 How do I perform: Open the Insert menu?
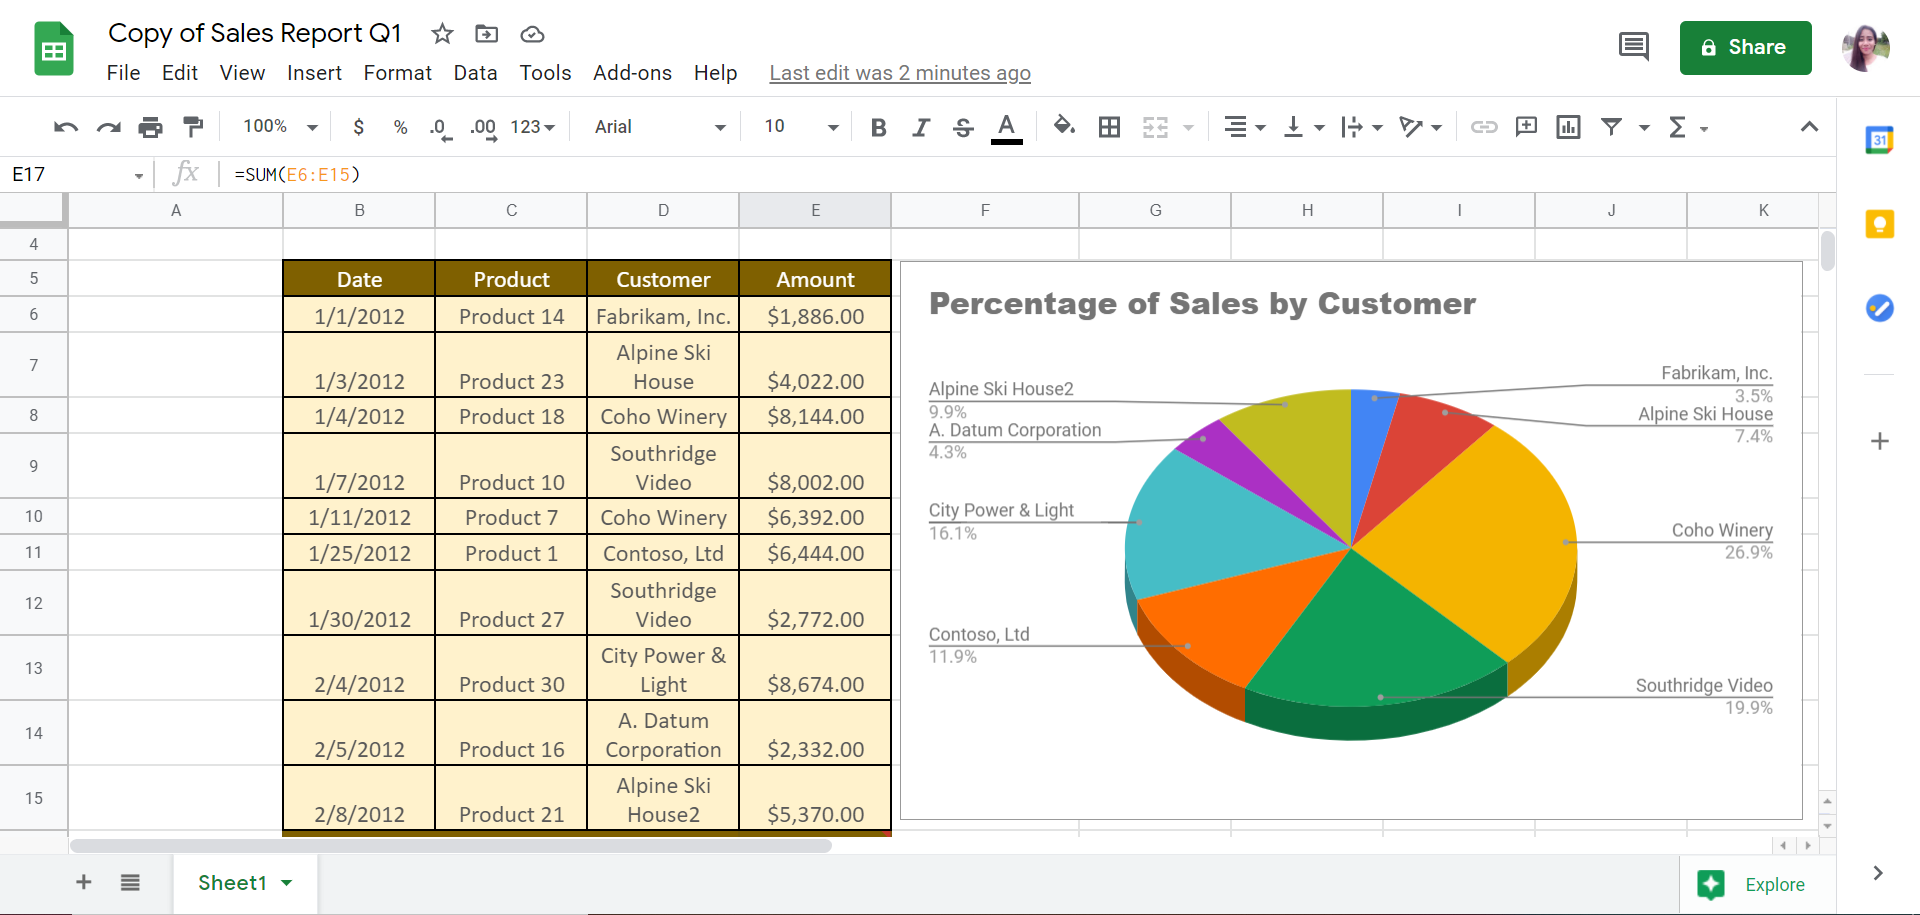point(314,73)
